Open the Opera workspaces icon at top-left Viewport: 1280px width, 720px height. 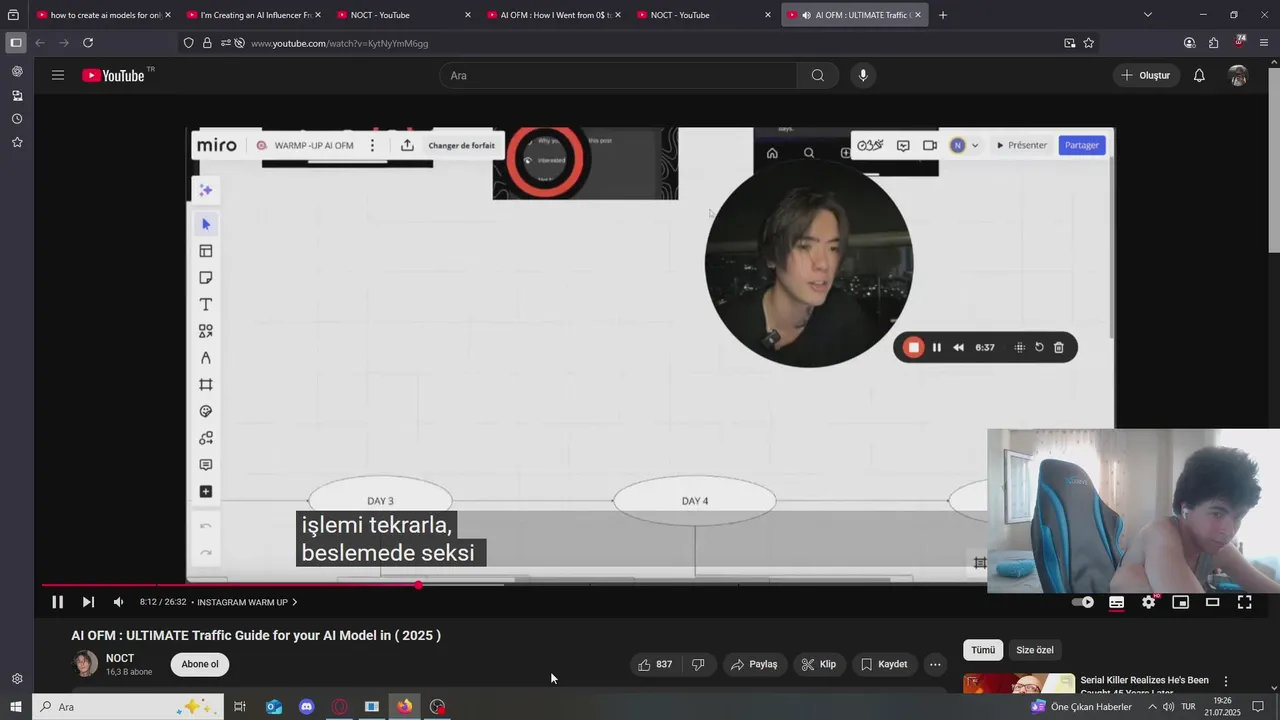(x=13, y=15)
